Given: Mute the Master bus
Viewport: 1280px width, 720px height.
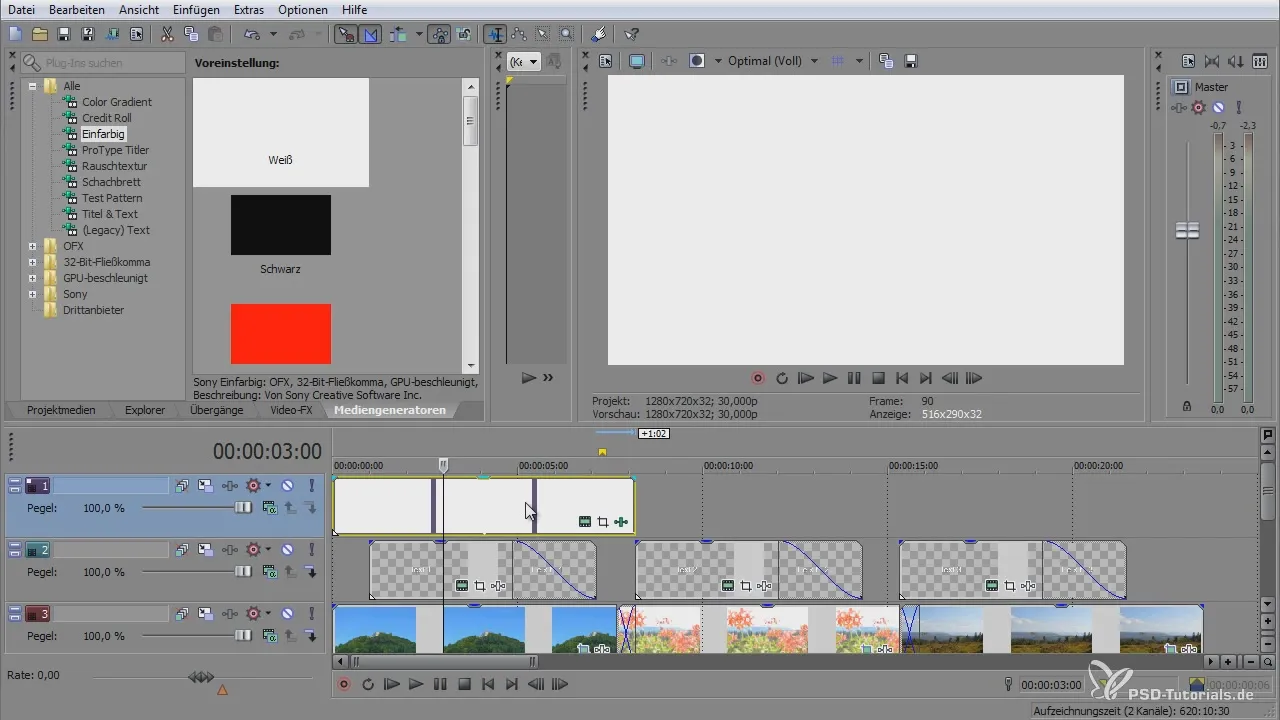Looking at the screenshot, I should (1218, 107).
